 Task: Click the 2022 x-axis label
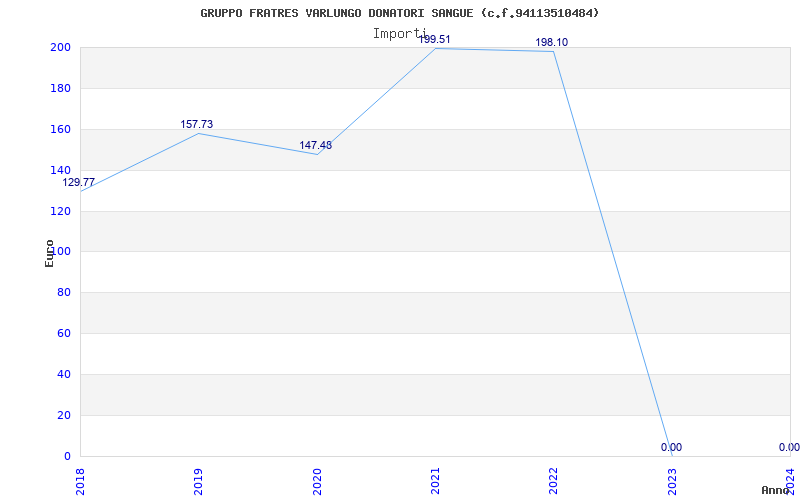(554, 481)
